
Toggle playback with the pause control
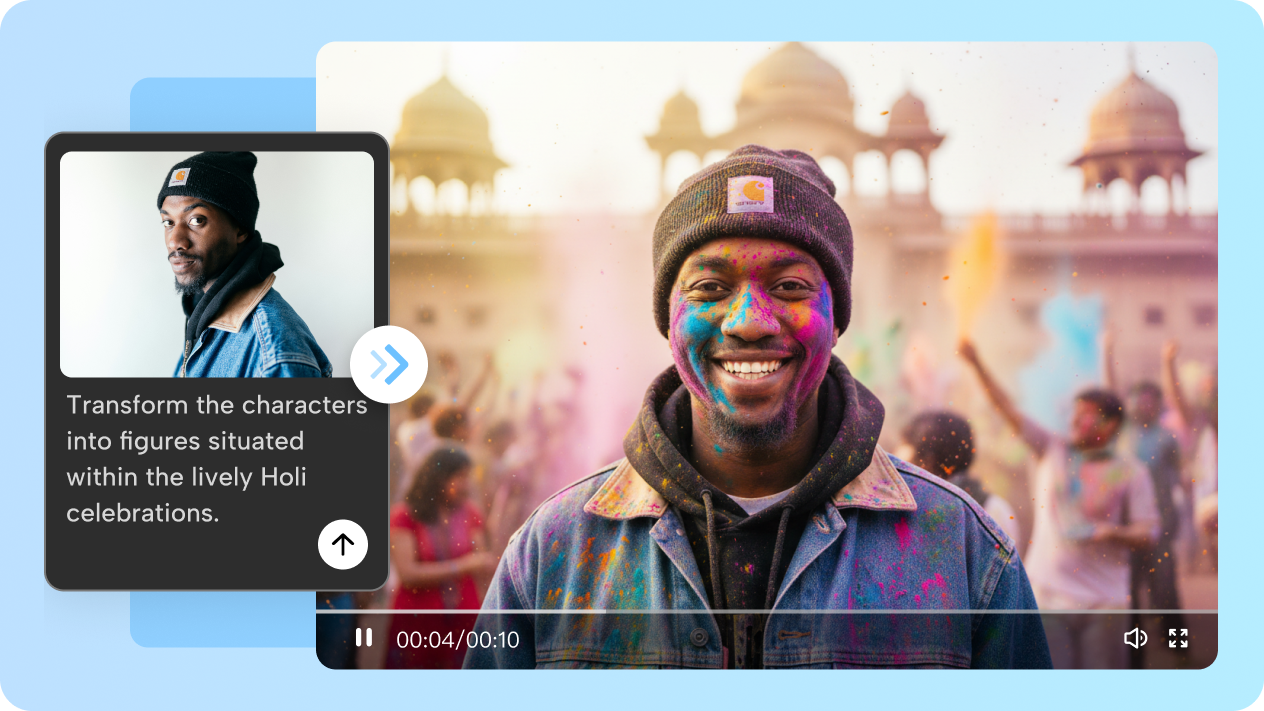click(x=364, y=638)
